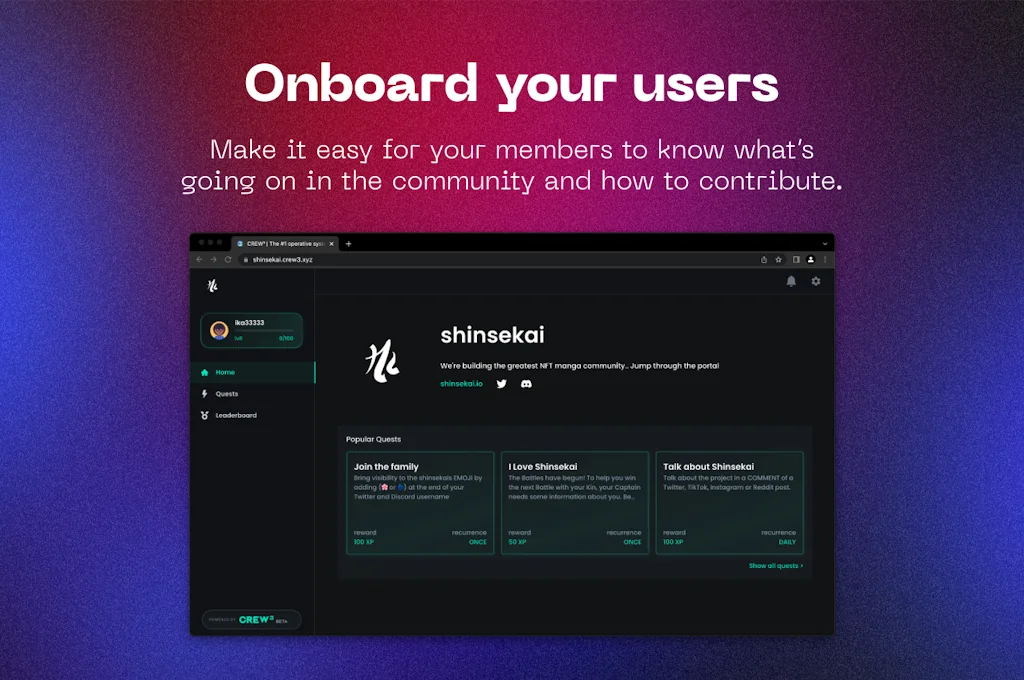This screenshot has width=1024, height=680.
Task: Follow the shinsekai.io link
Action: 461,384
